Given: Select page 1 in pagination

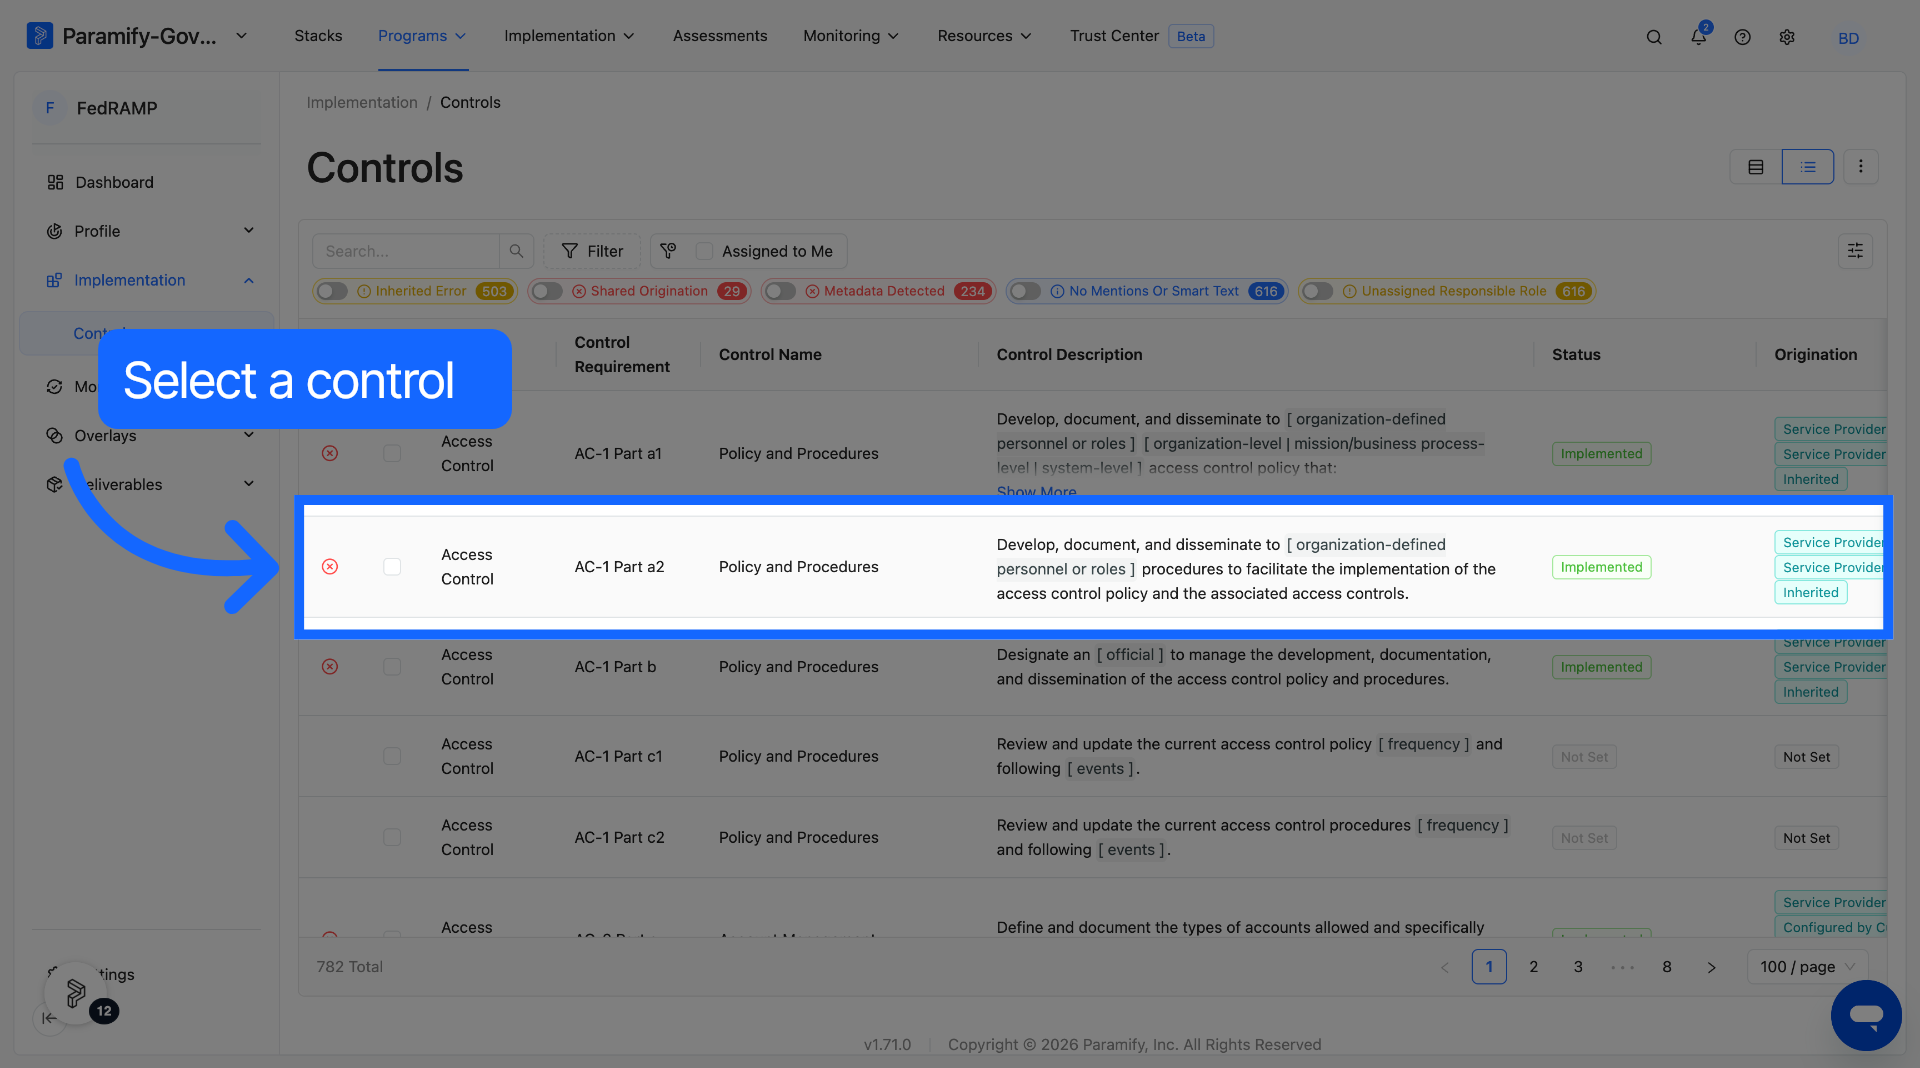Looking at the screenshot, I should pyautogui.click(x=1489, y=967).
